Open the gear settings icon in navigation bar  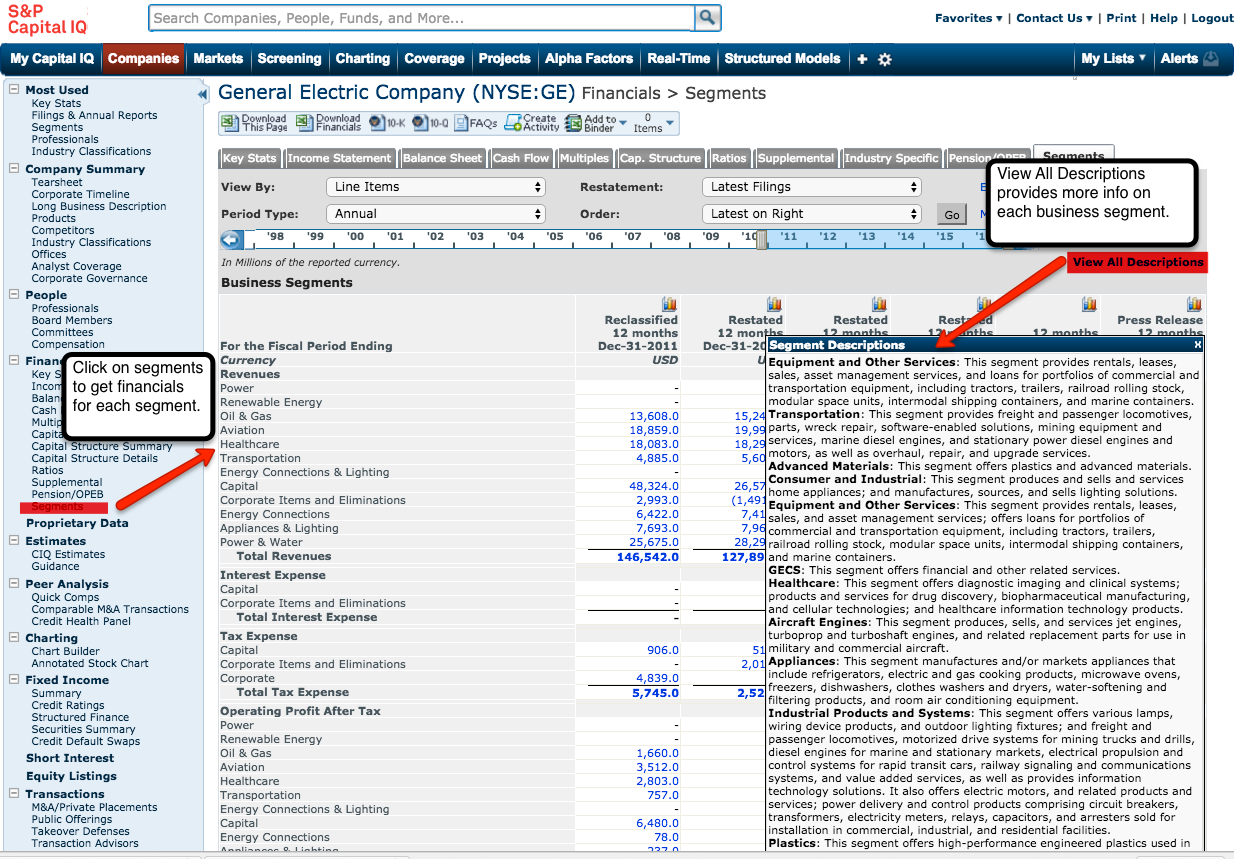885,59
